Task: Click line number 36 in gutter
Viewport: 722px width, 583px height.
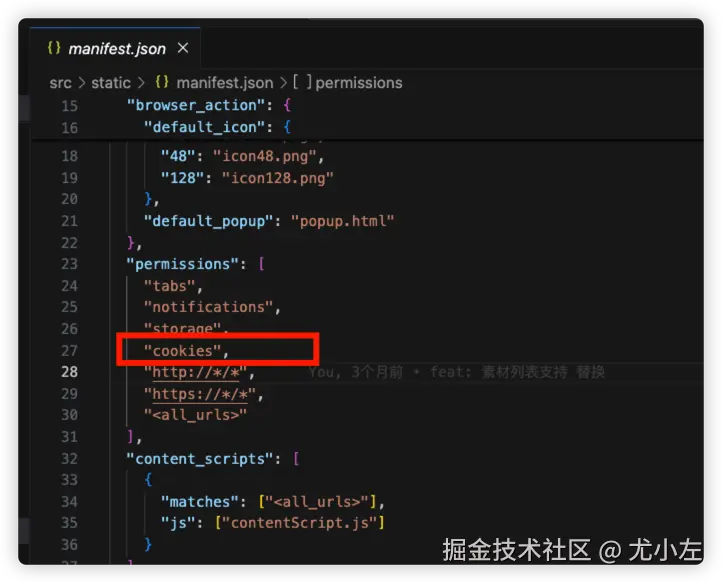Action: coord(70,545)
